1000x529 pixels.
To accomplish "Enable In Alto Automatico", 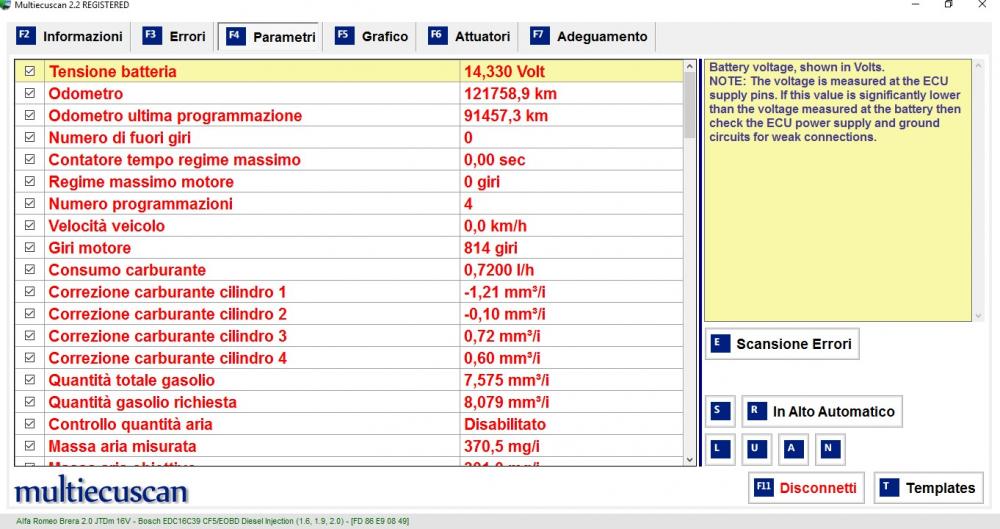I will [x=821, y=411].
